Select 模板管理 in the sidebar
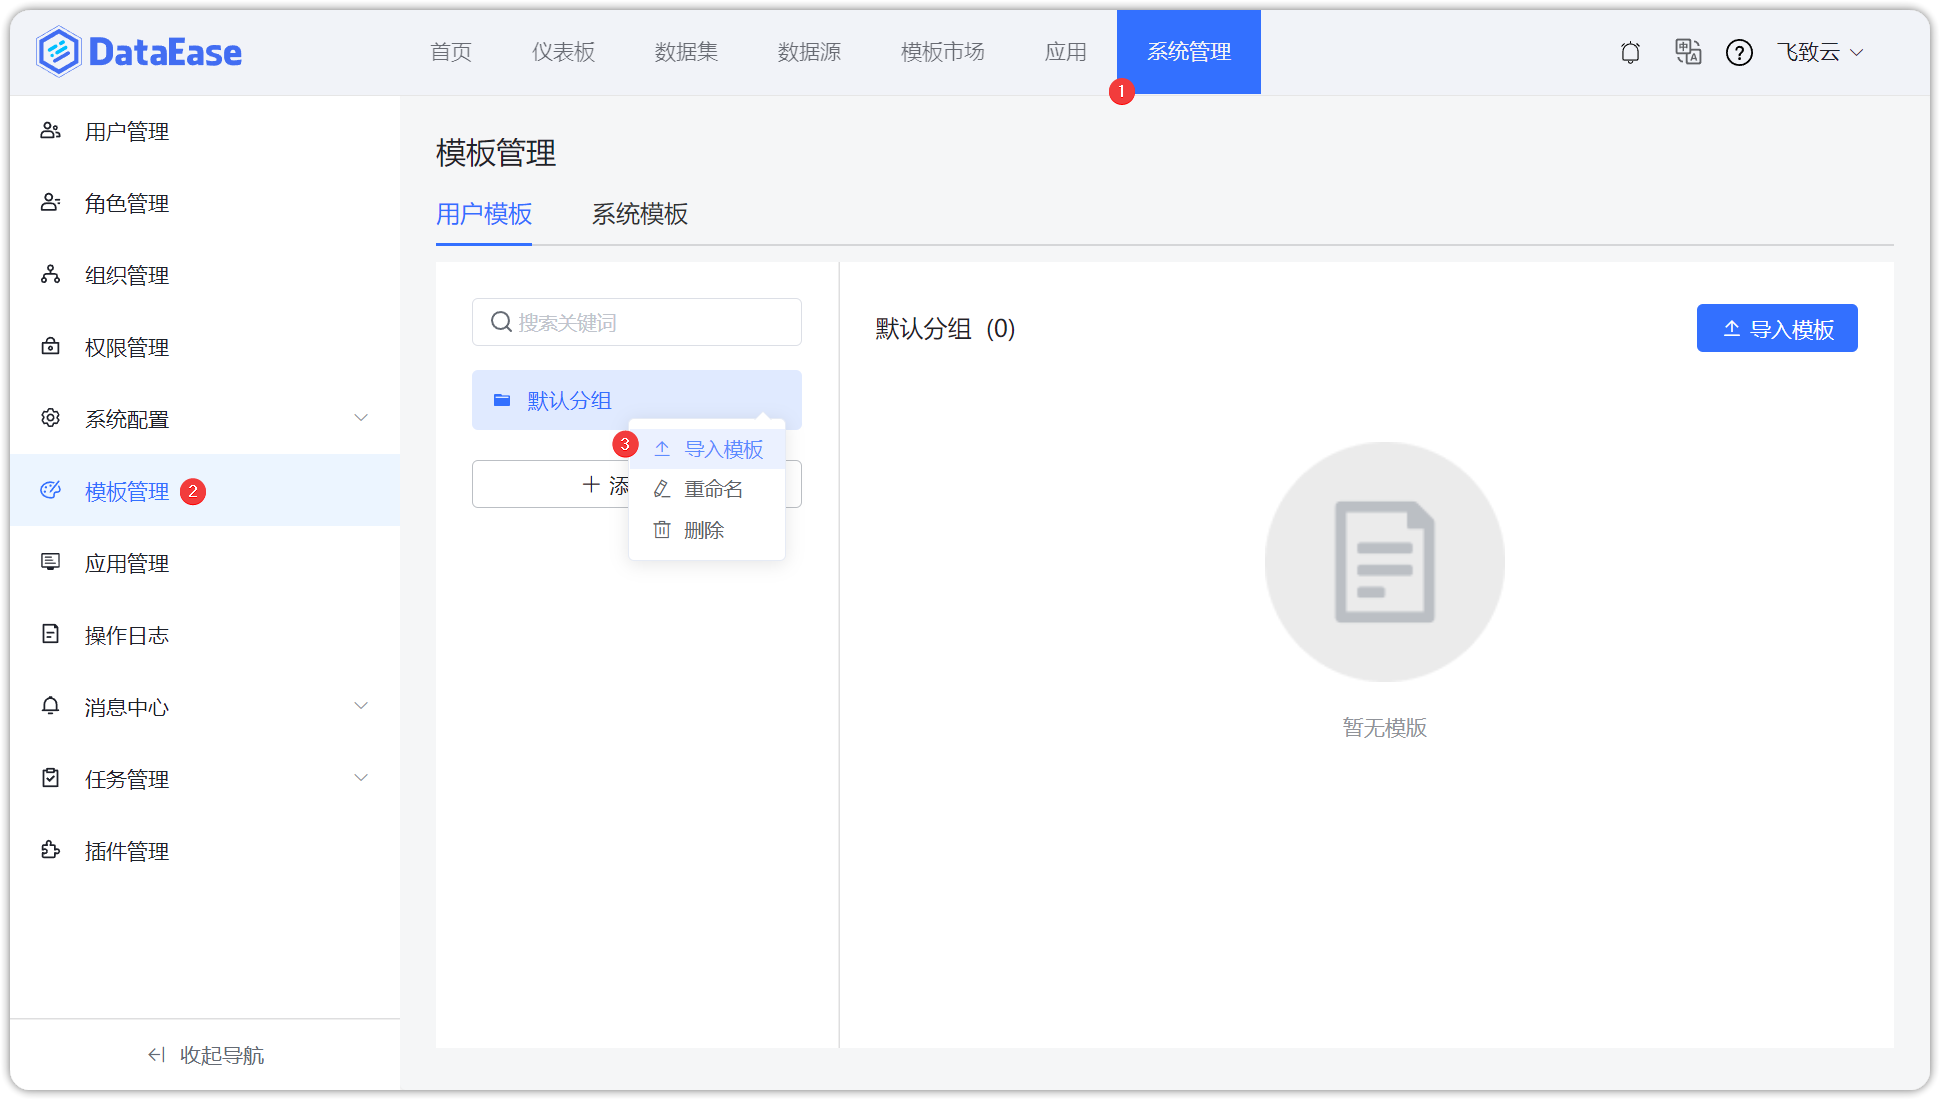1940x1100 pixels. (x=205, y=490)
